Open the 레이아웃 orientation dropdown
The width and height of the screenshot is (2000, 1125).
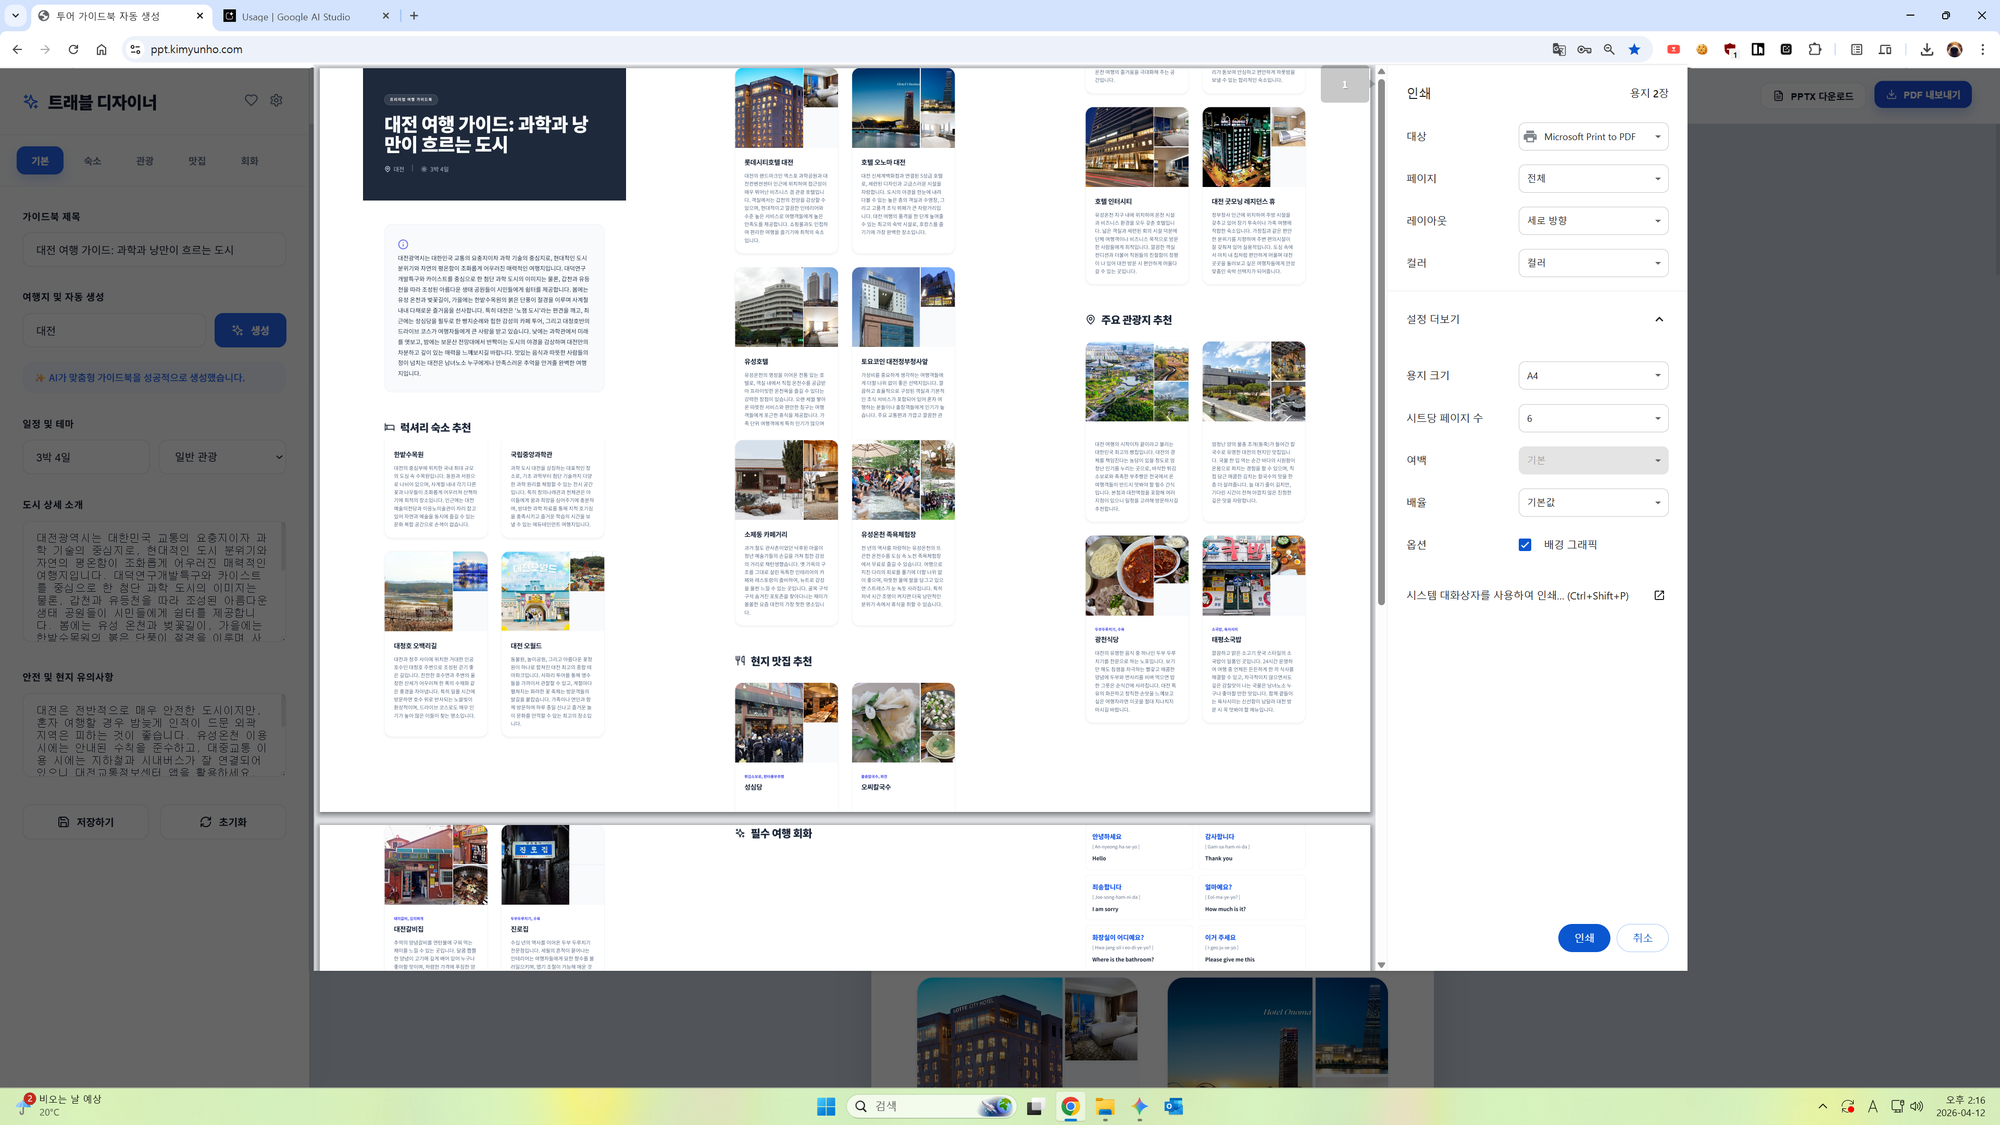[x=1592, y=221]
